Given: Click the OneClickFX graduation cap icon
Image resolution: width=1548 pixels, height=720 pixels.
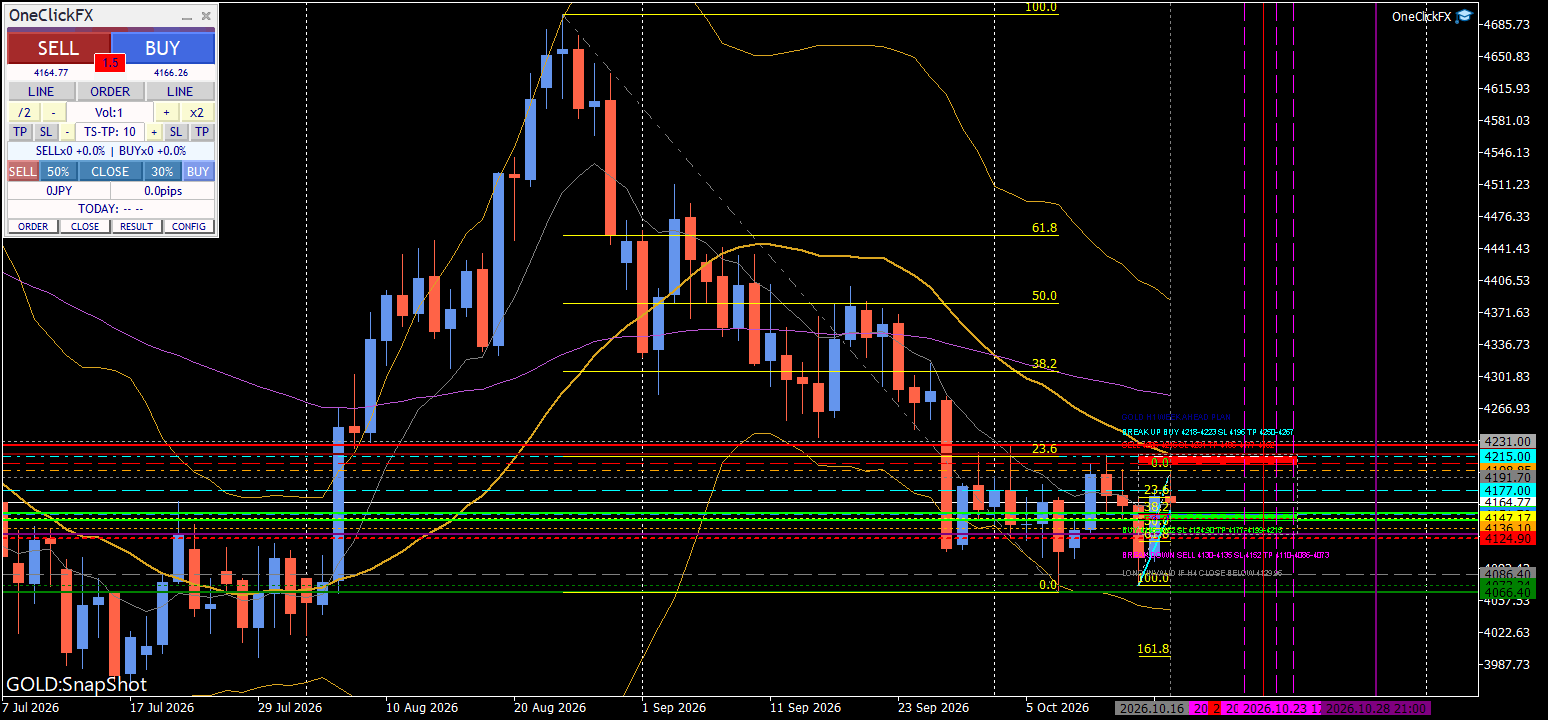Looking at the screenshot, I should coord(1463,15).
